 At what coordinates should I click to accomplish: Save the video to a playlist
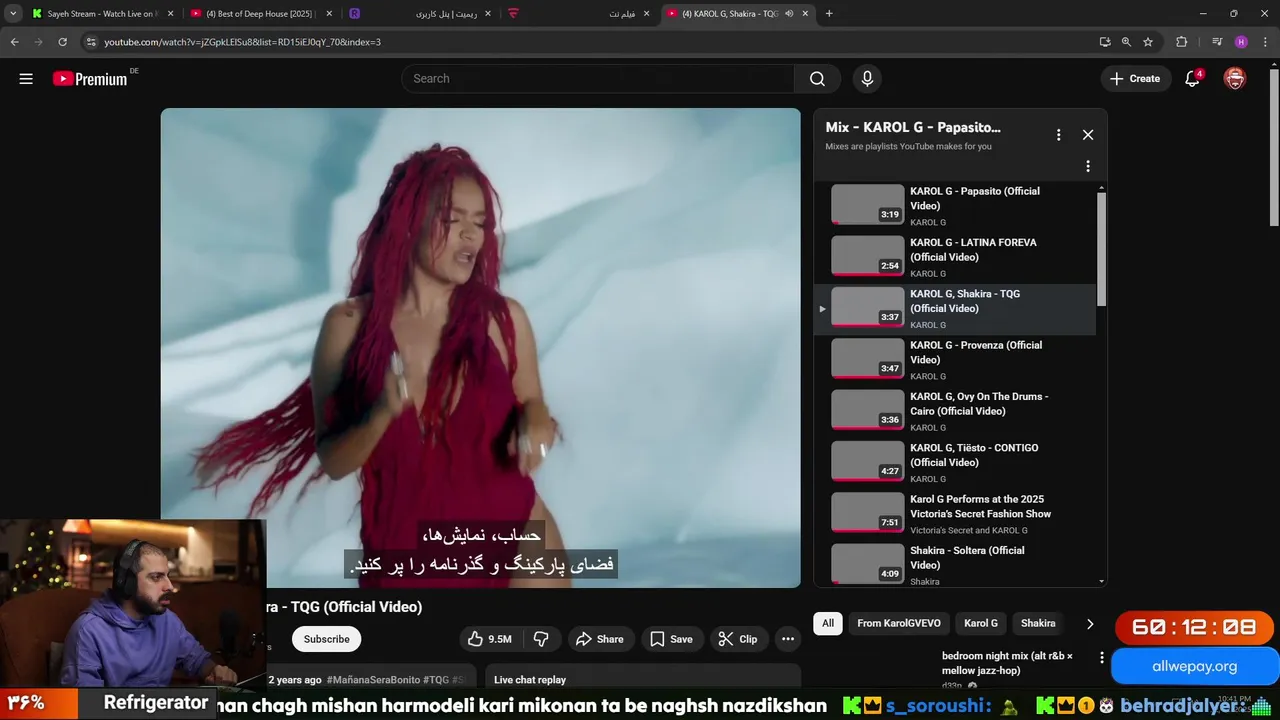(x=671, y=639)
